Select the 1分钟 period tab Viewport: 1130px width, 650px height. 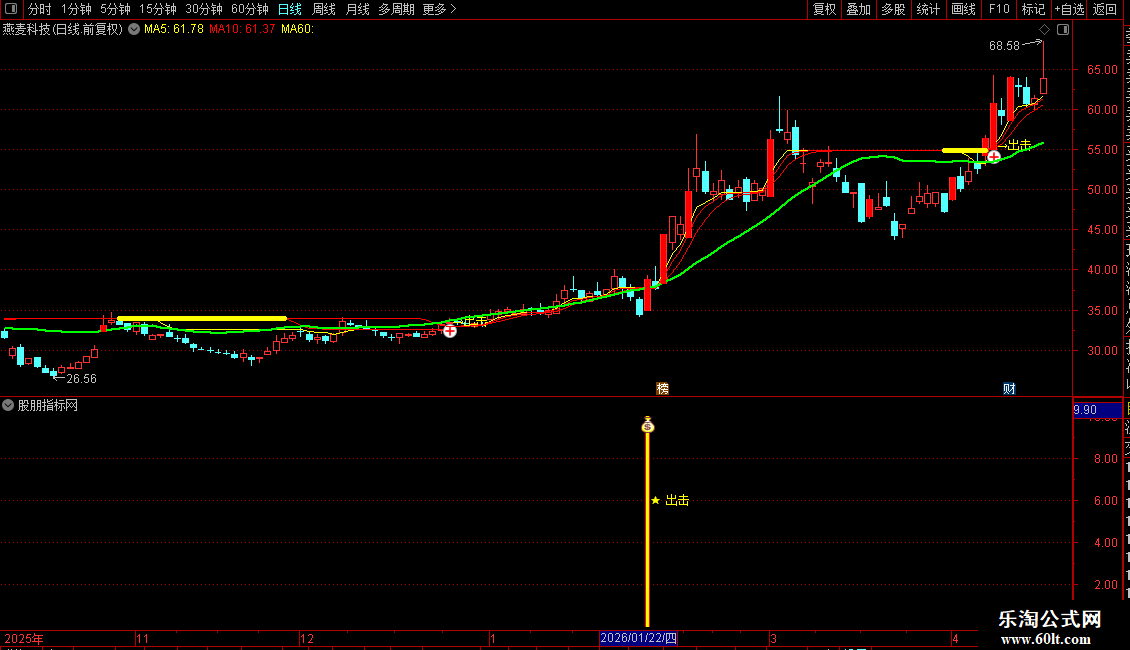76,9
